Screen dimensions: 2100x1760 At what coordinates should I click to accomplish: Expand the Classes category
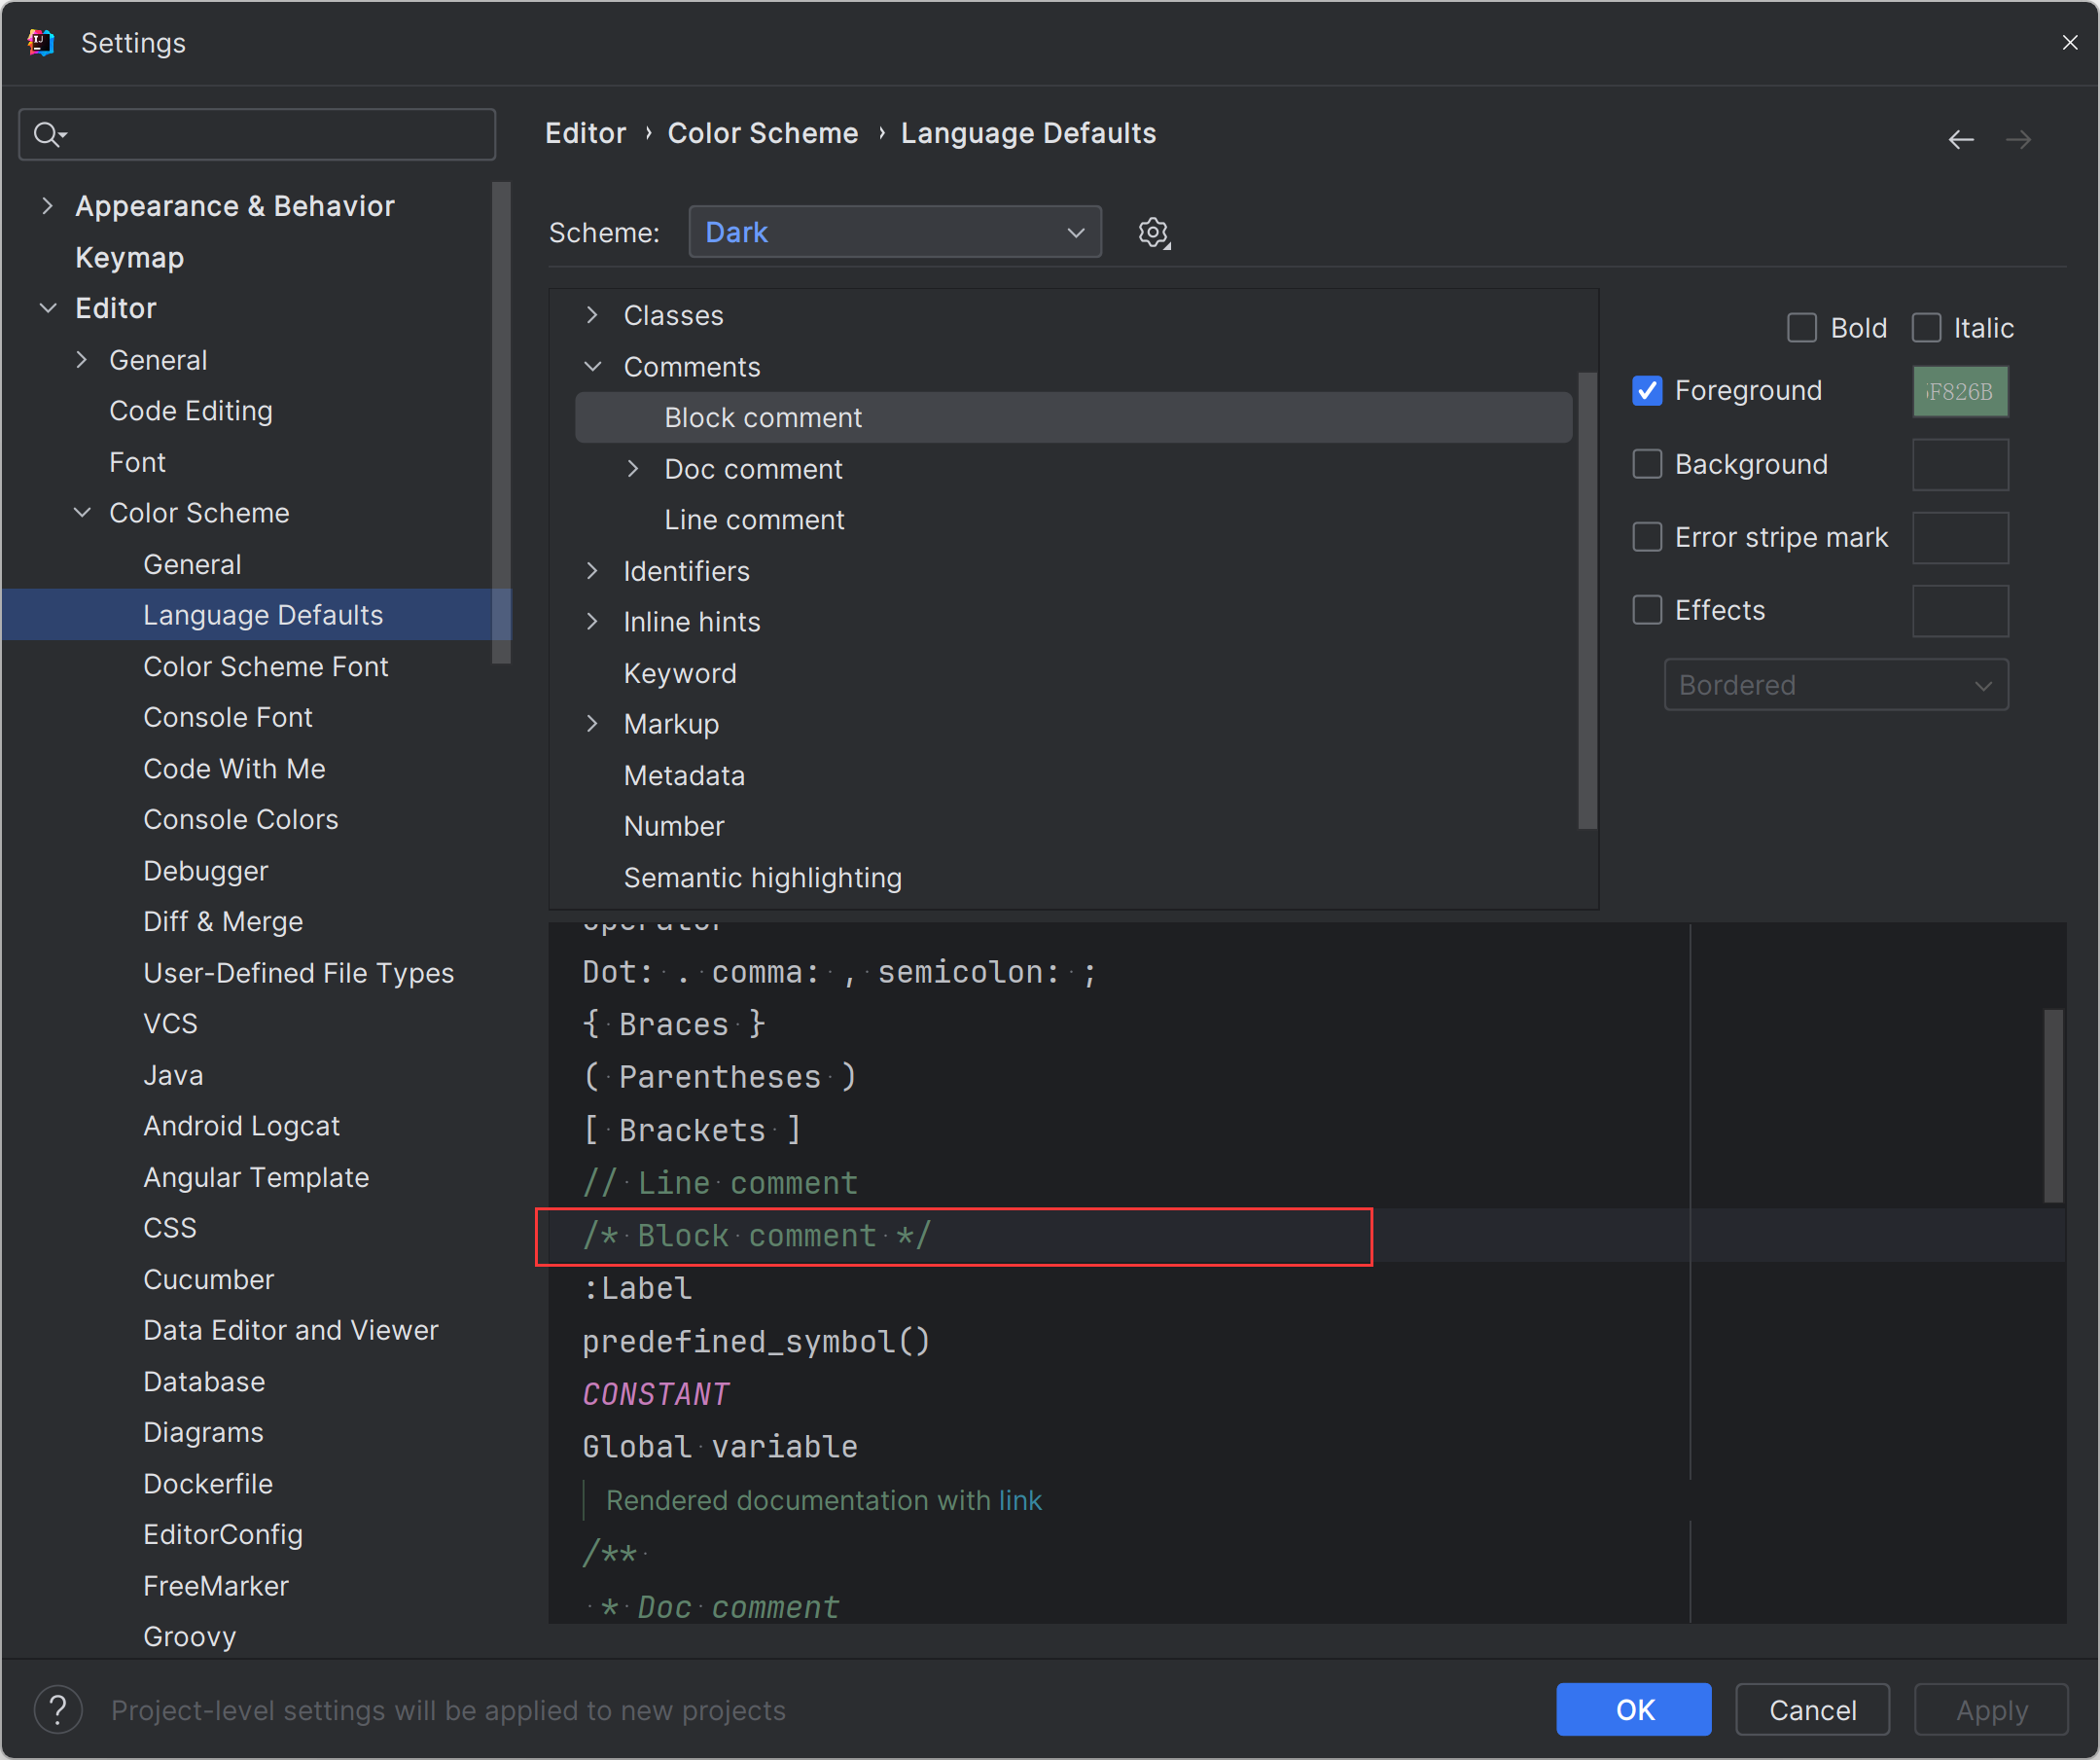[x=592, y=315]
